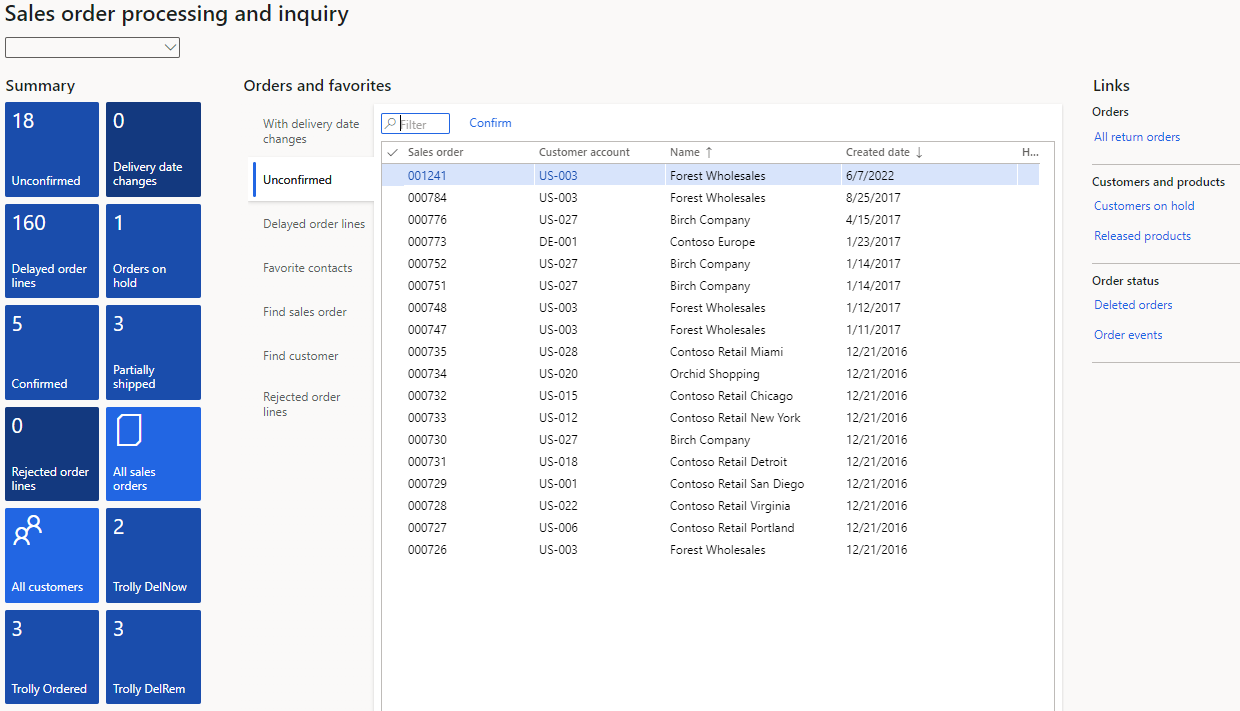
Task: Open the Delayed order lines tile showing 160
Action: tap(51, 250)
